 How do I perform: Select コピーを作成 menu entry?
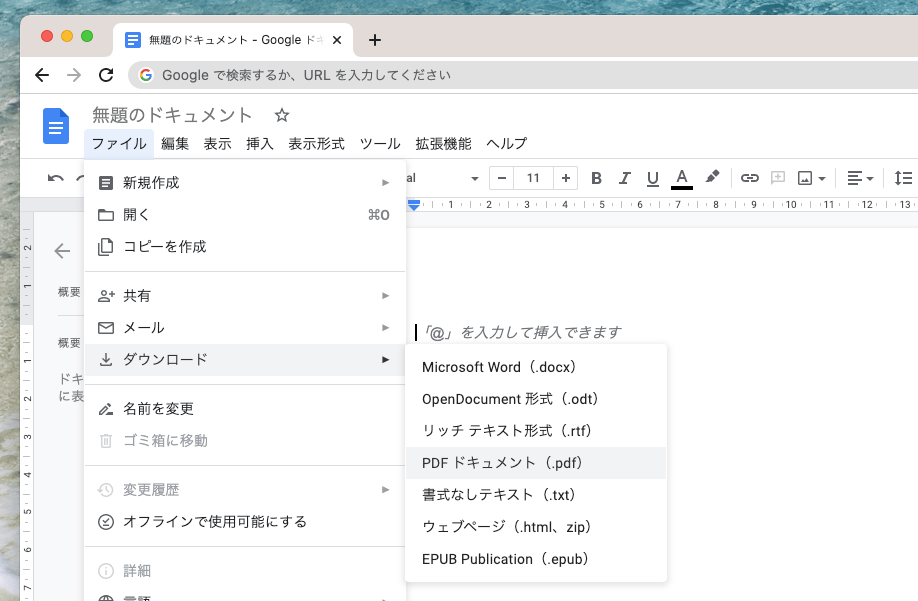click(x=245, y=246)
